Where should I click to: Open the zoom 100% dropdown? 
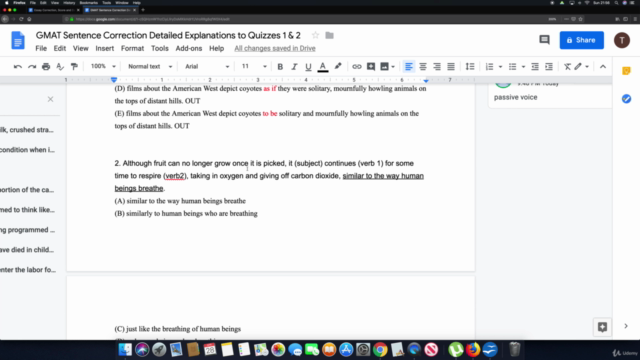pyautogui.click(x=103, y=66)
